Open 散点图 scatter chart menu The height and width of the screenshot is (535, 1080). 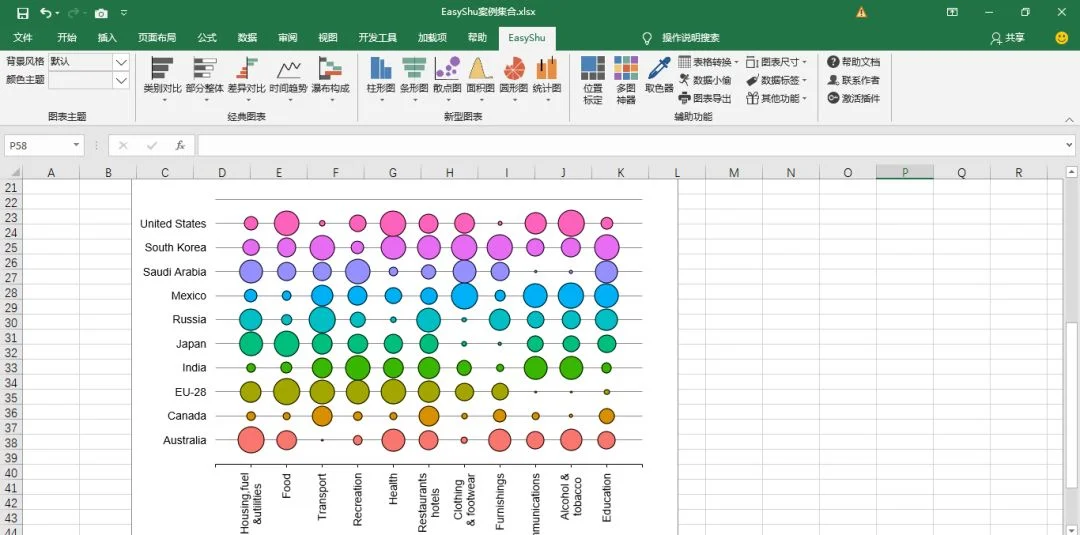[447, 80]
